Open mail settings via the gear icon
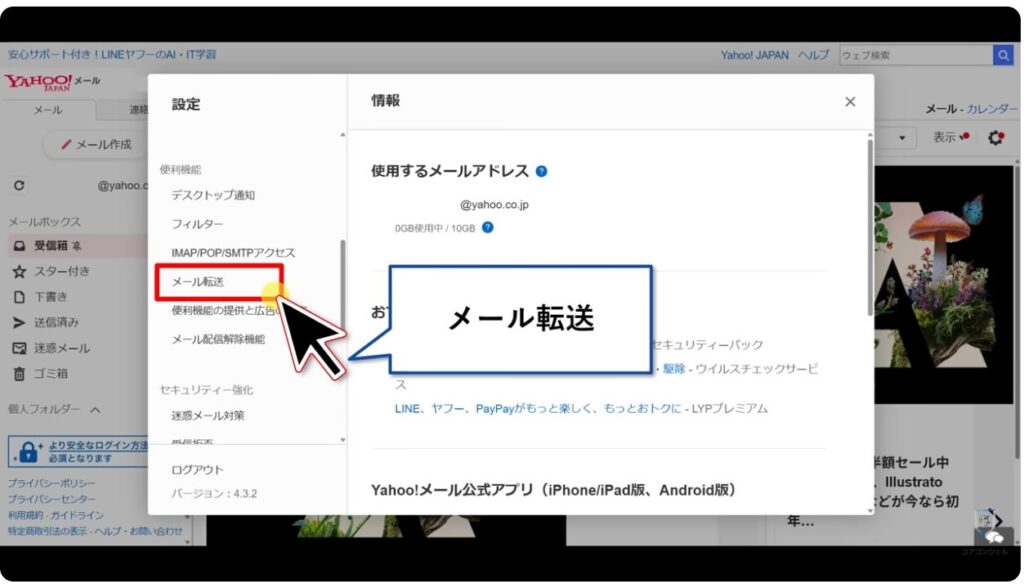The image size is (1024, 584). (x=995, y=138)
